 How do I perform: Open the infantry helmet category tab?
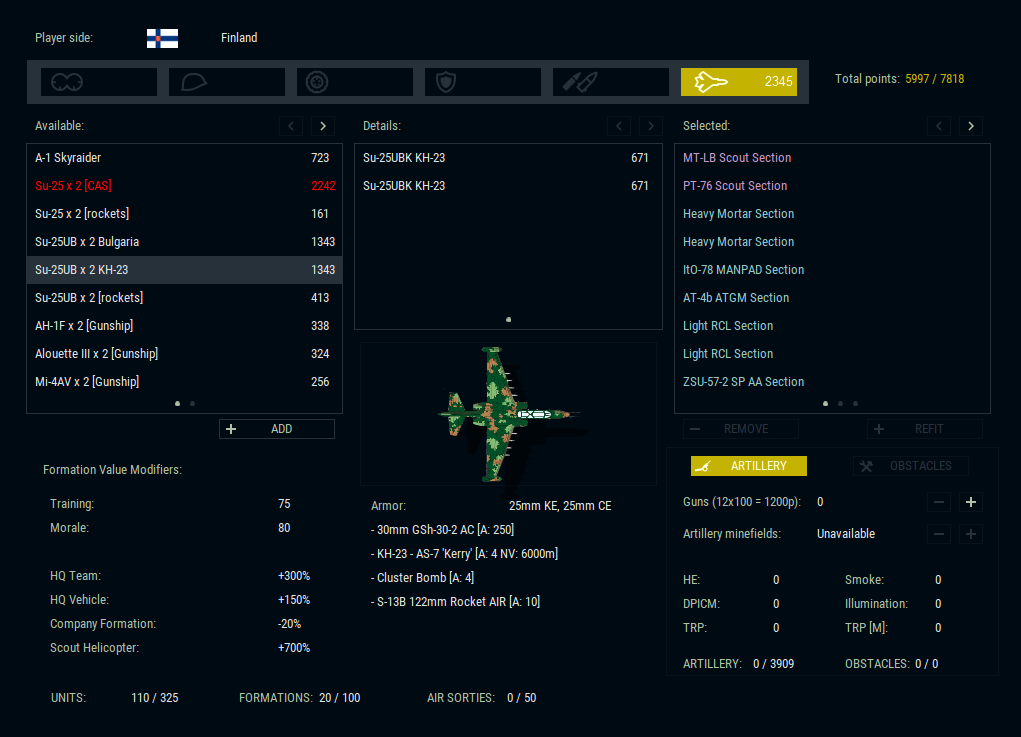(x=227, y=82)
